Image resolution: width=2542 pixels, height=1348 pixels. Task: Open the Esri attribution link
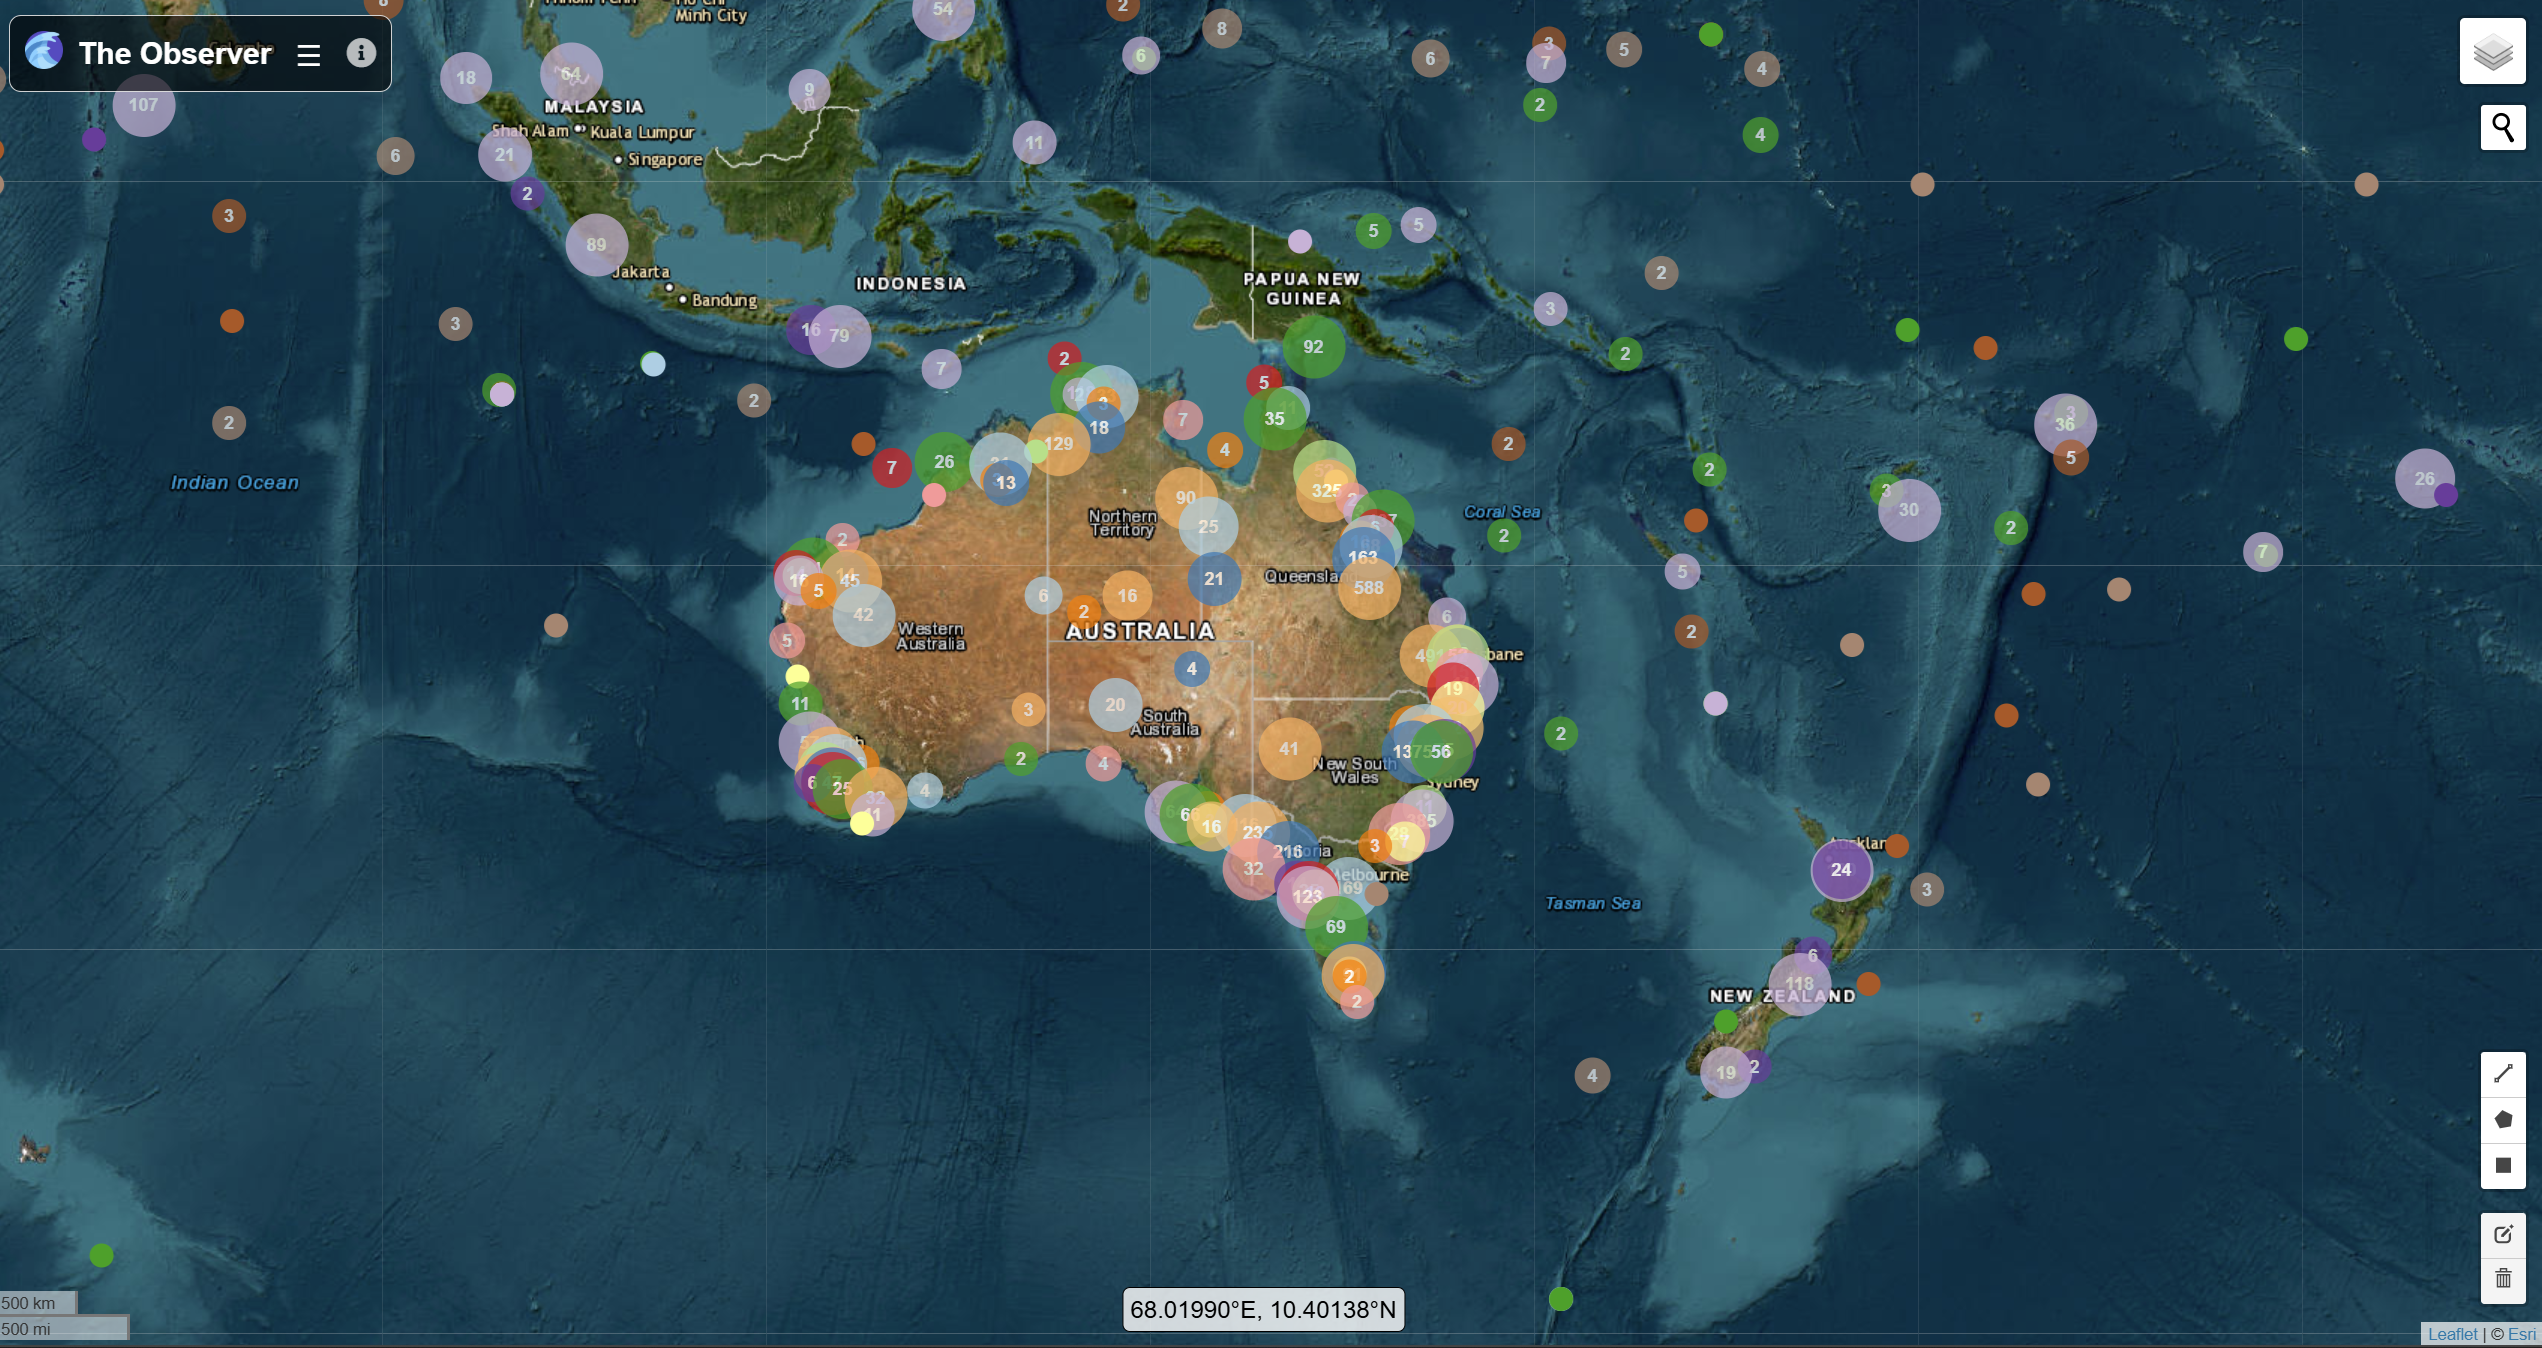click(x=2521, y=1334)
